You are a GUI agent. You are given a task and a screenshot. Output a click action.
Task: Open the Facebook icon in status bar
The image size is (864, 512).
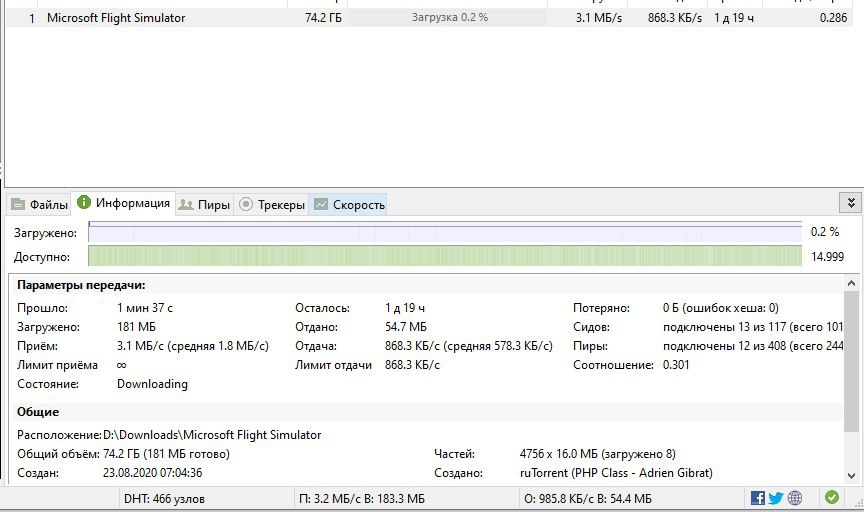point(758,498)
